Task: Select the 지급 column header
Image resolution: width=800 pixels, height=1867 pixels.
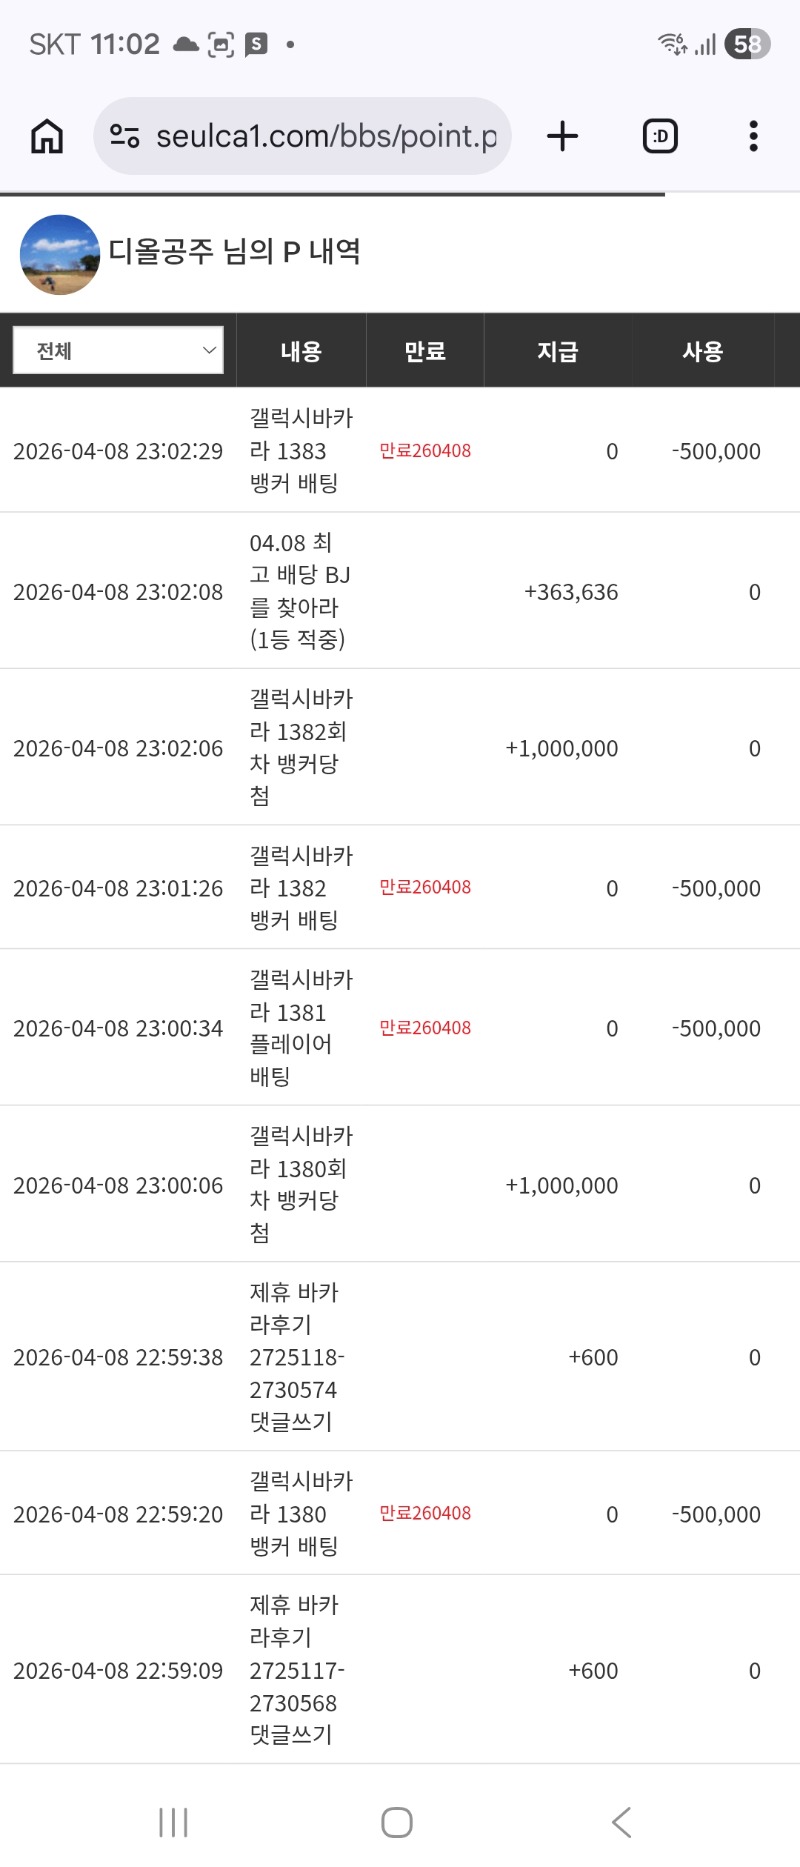Action: 558,351
